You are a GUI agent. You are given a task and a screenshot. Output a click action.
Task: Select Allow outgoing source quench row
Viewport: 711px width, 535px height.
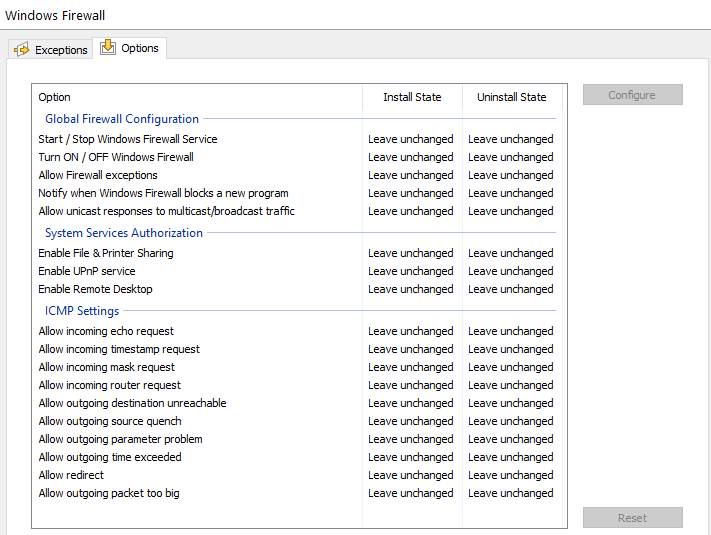297,421
